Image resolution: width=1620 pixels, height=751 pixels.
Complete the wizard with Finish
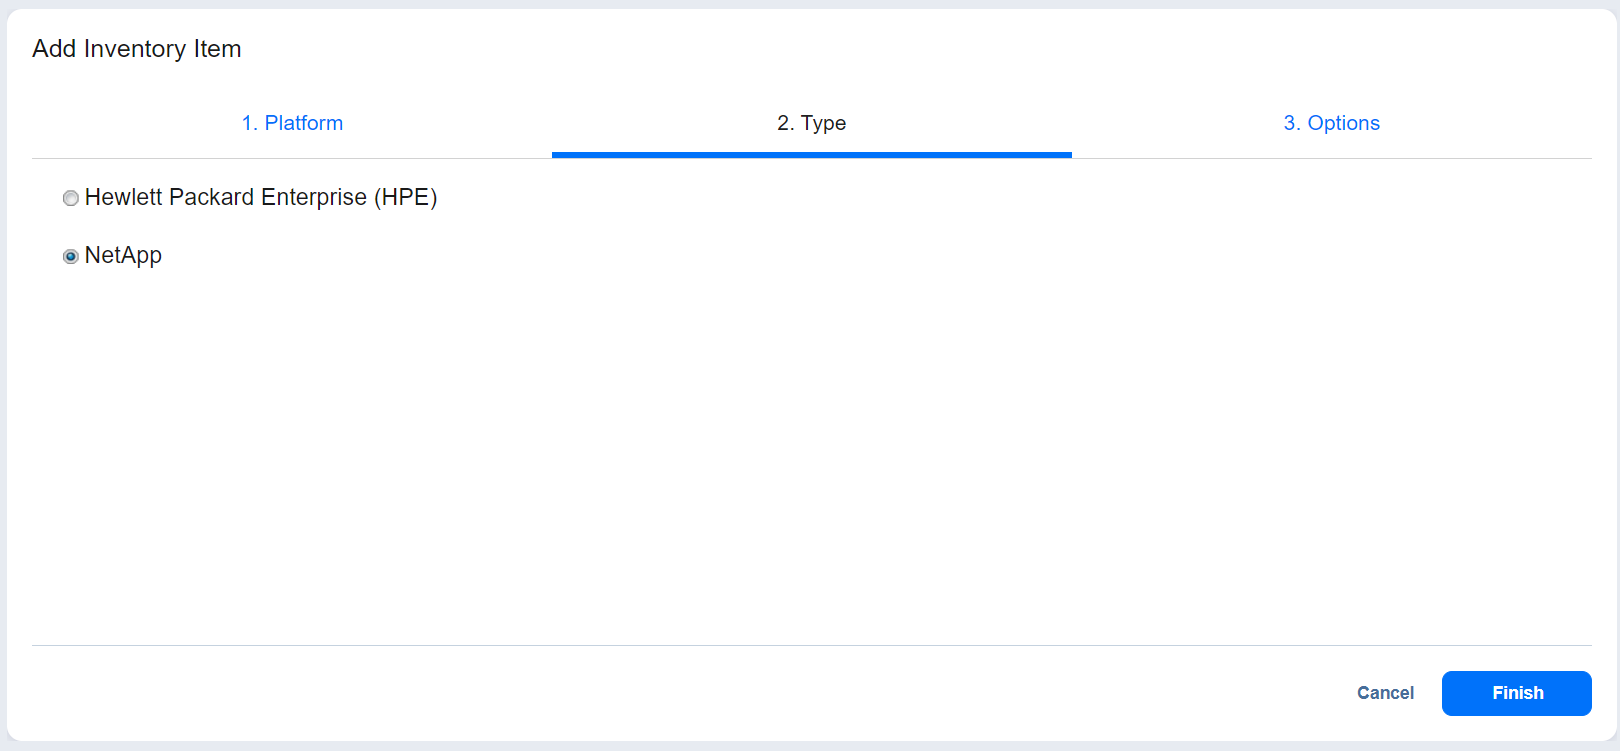(x=1516, y=693)
